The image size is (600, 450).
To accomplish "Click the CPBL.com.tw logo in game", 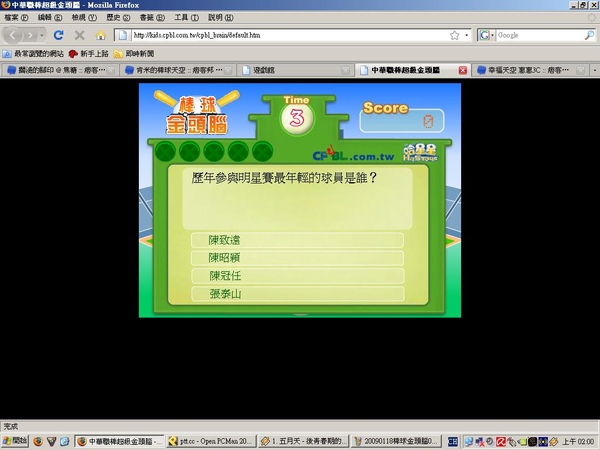I will pos(353,154).
